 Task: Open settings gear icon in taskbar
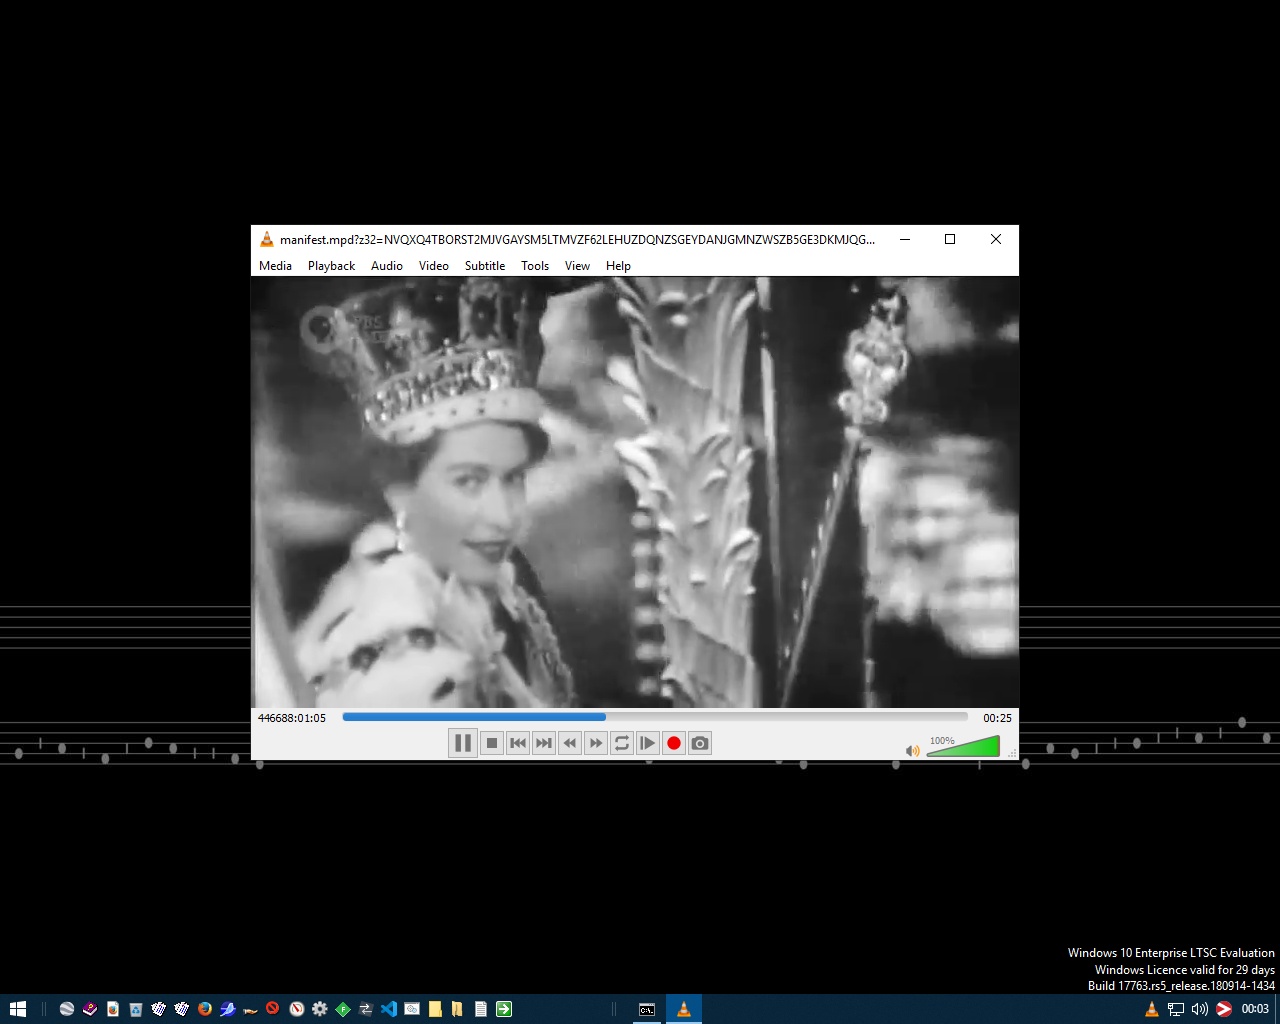320,1009
